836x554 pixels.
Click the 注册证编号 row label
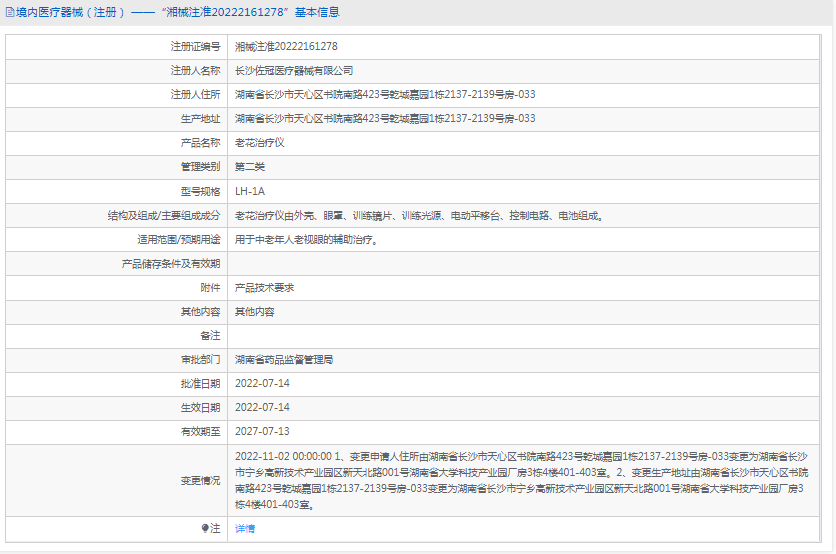tap(195, 46)
